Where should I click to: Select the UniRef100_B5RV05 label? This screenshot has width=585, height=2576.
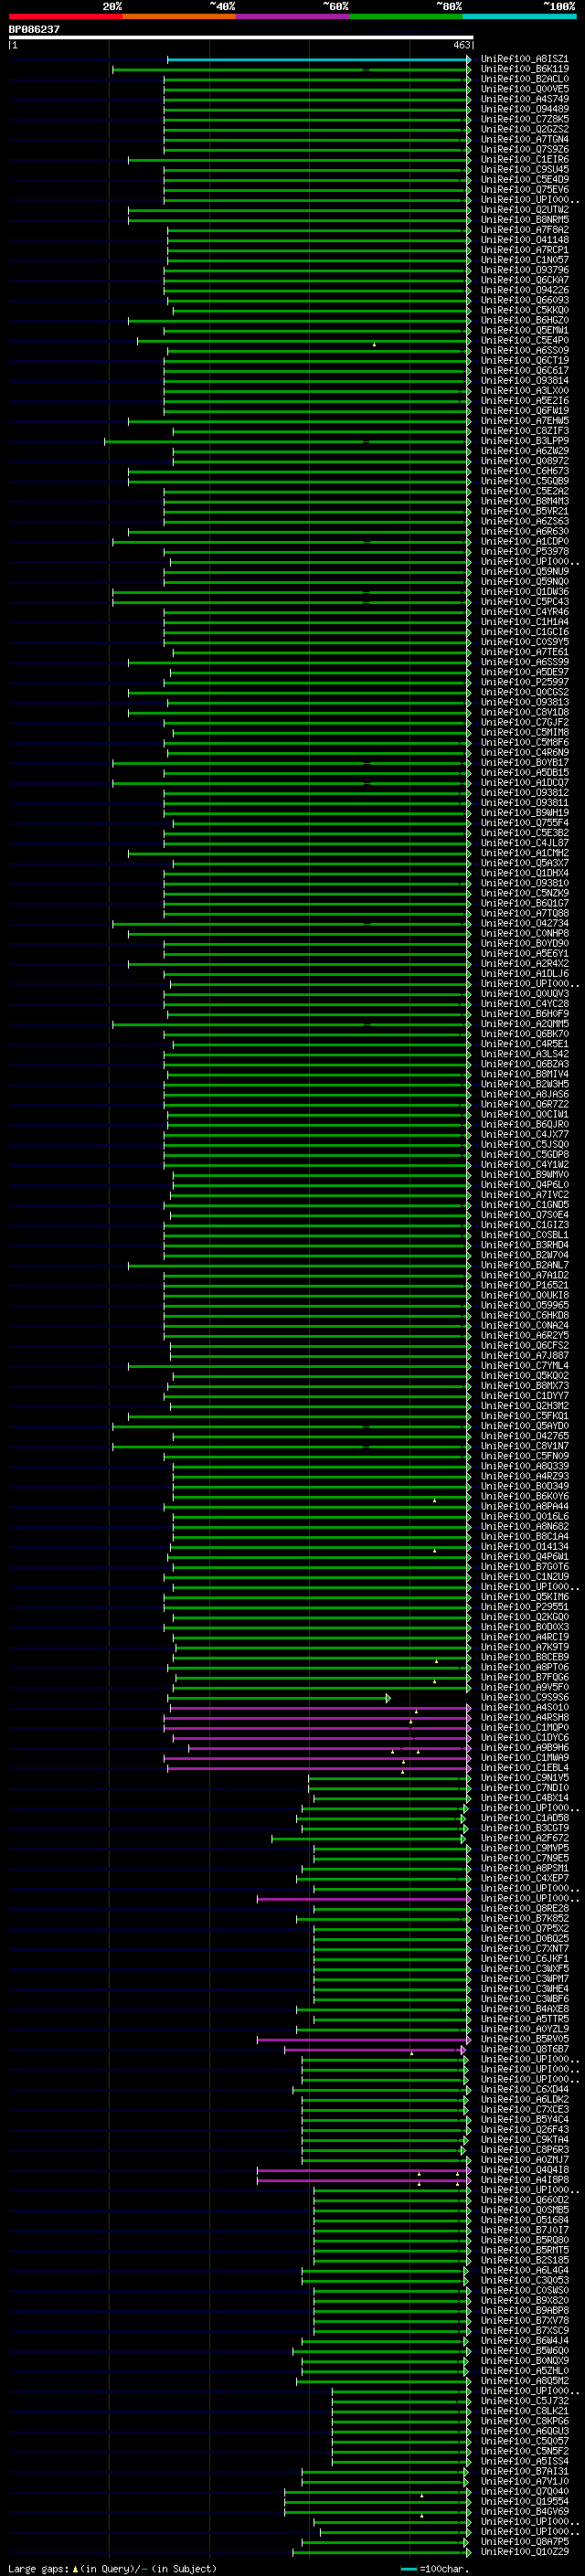(524, 2039)
